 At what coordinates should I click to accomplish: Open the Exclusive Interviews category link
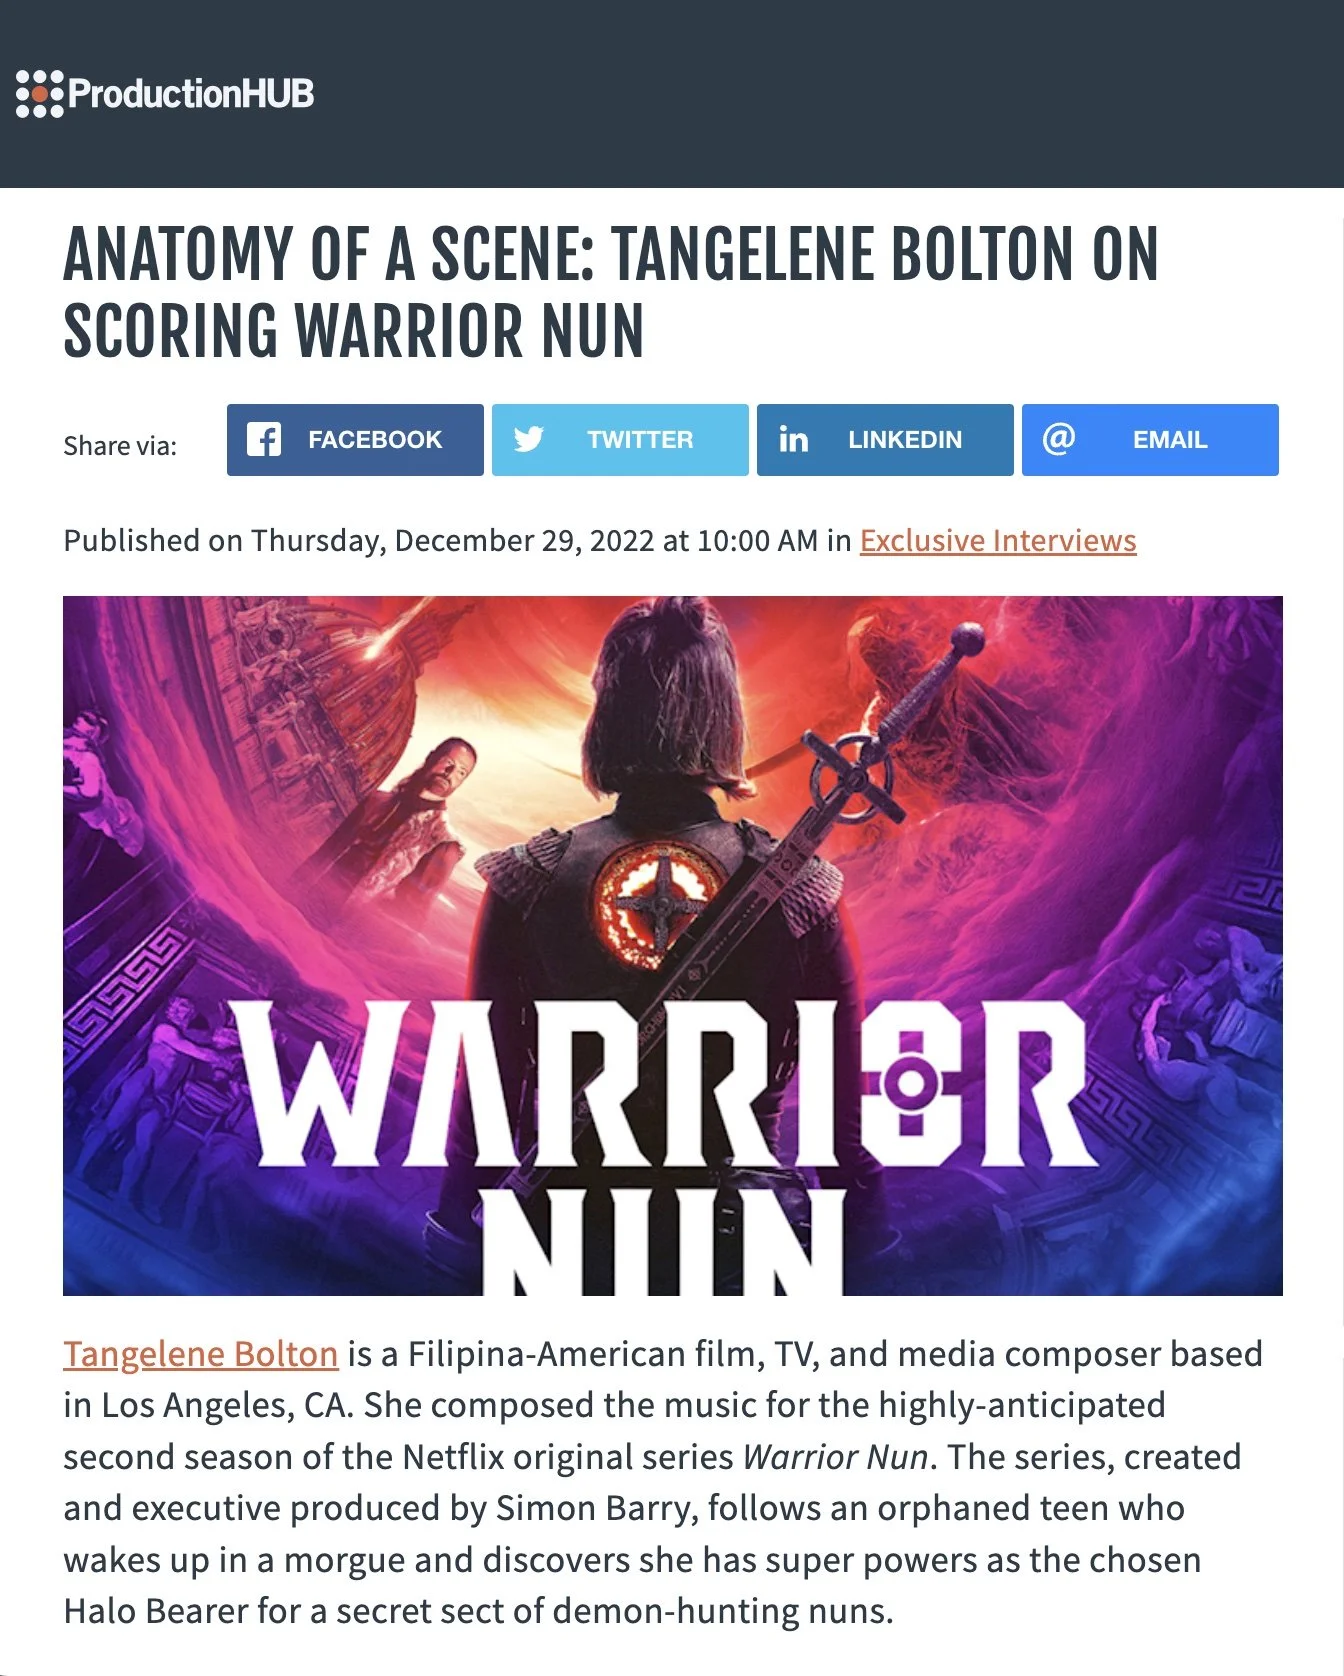(998, 541)
